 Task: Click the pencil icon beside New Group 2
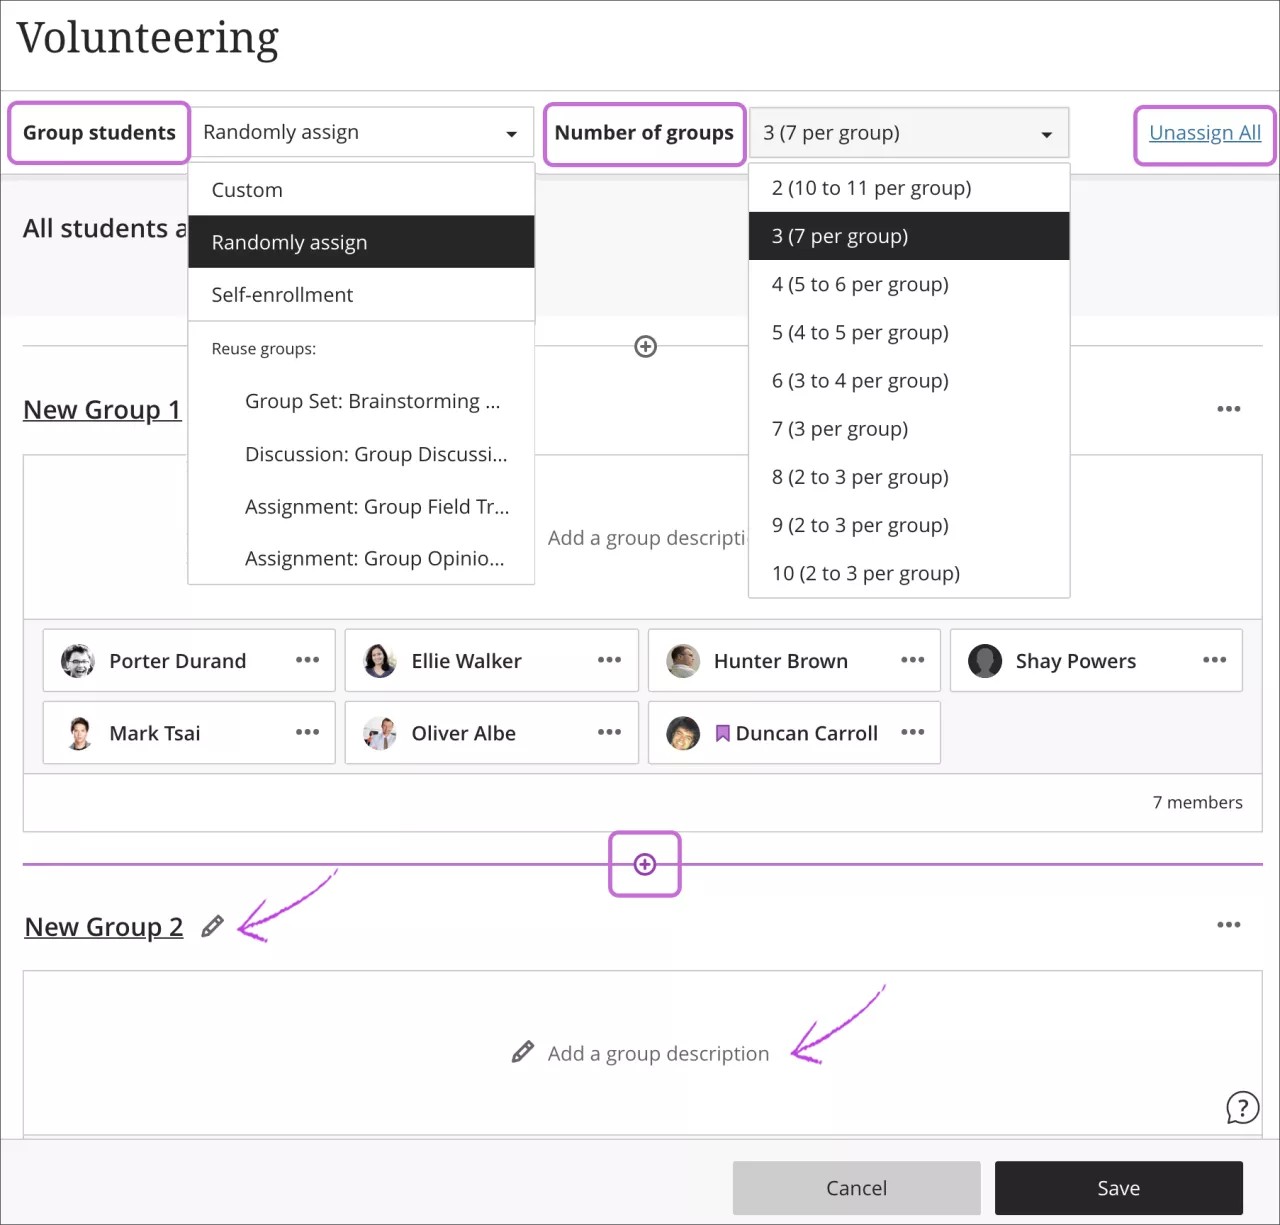[x=212, y=926]
